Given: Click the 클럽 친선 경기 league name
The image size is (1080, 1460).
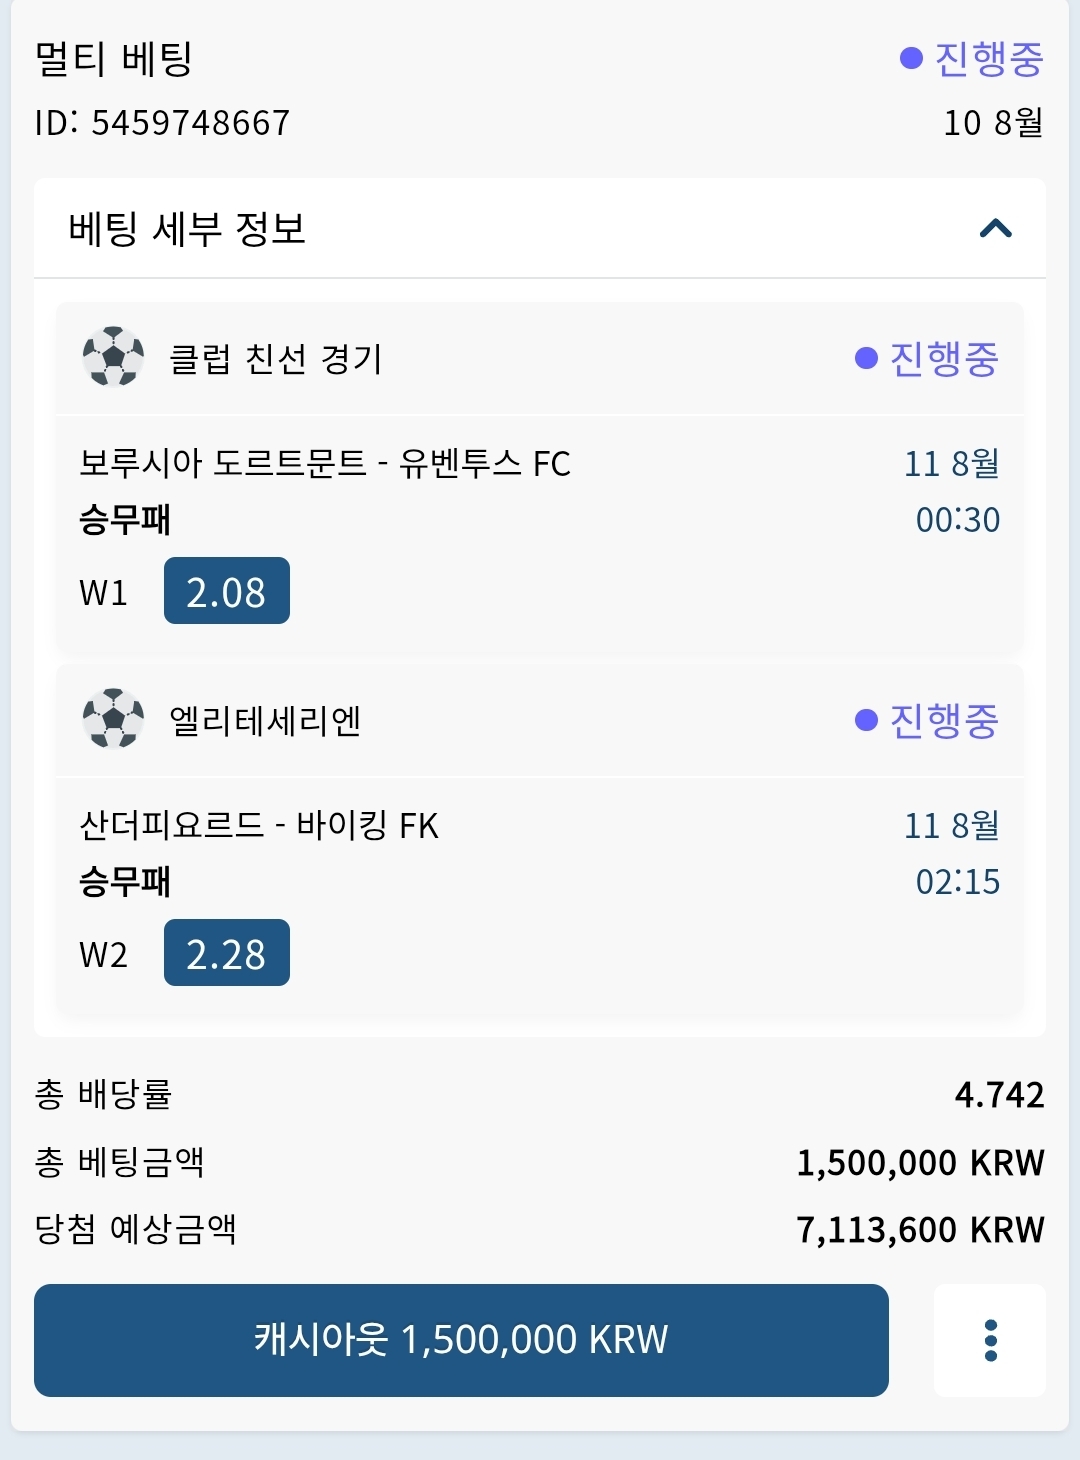Looking at the screenshot, I should pos(275,358).
